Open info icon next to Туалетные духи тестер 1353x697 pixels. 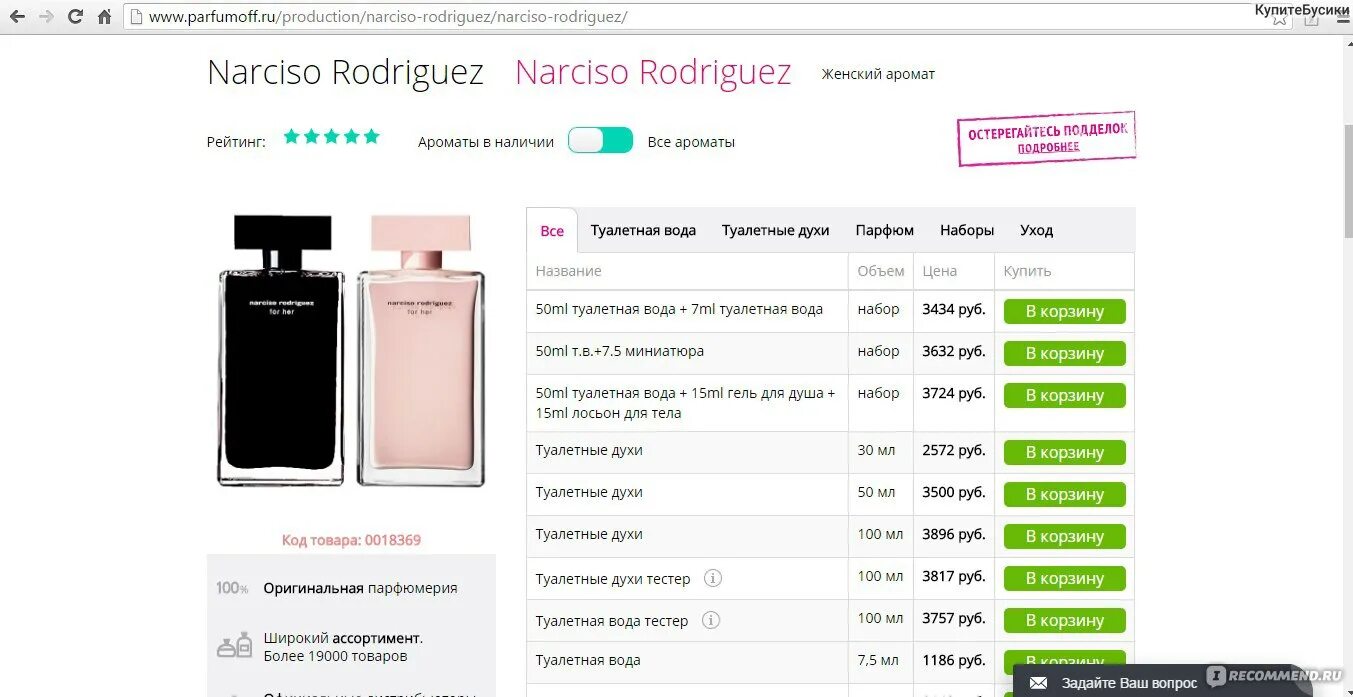tap(713, 578)
